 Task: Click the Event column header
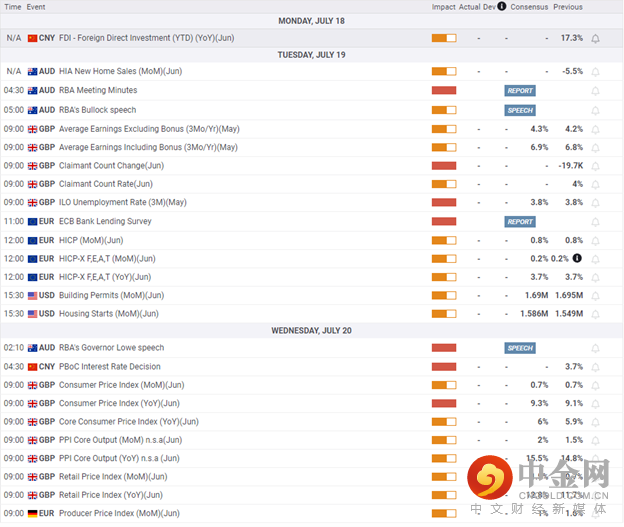pos(36,7)
